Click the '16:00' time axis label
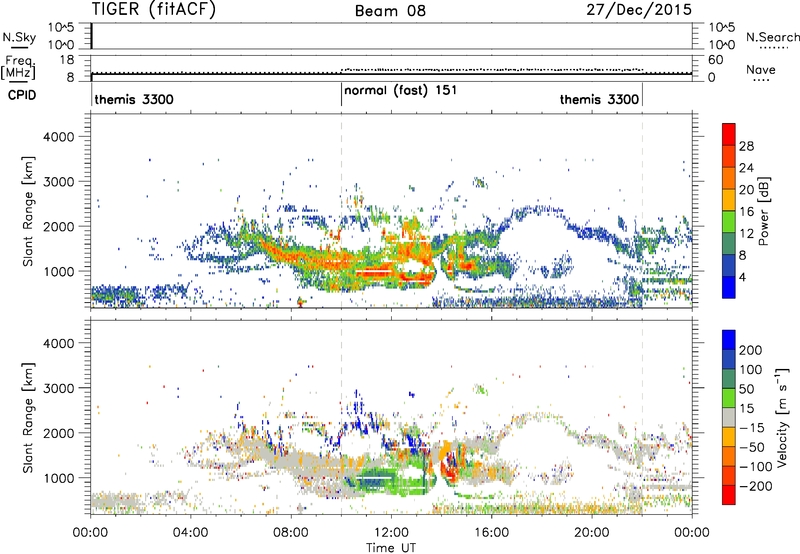The image size is (800, 554). (491, 533)
